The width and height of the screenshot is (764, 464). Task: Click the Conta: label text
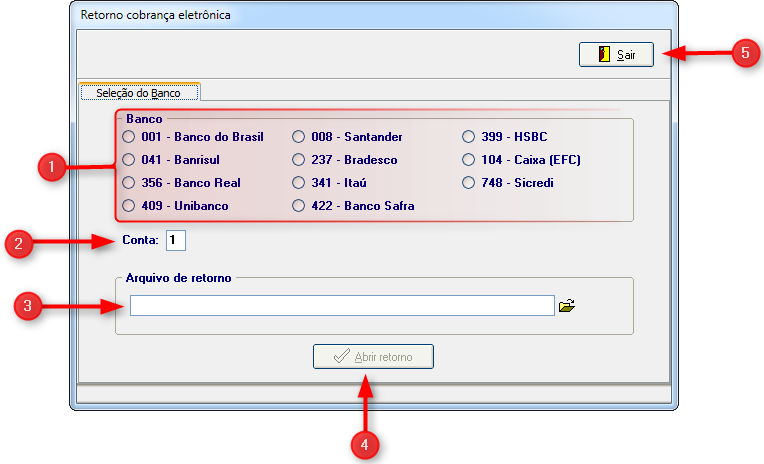140,240
